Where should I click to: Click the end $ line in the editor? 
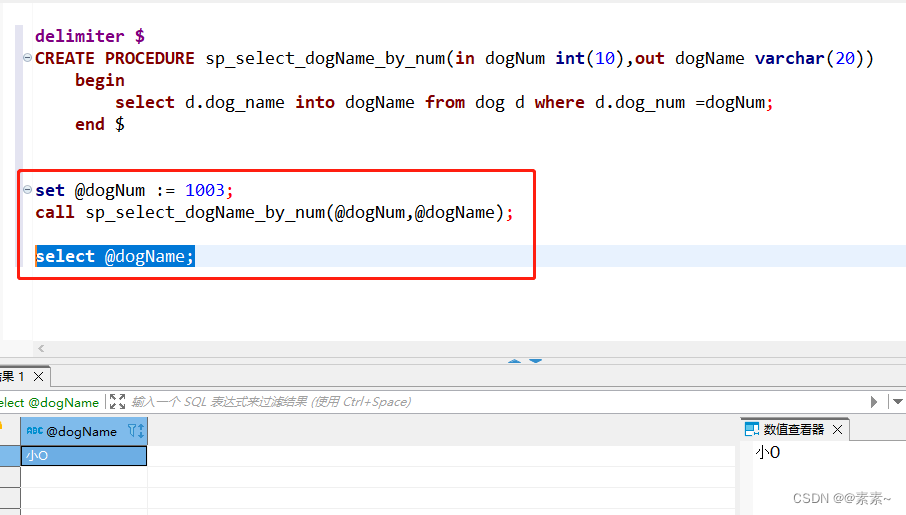click(x=99, y=124)
